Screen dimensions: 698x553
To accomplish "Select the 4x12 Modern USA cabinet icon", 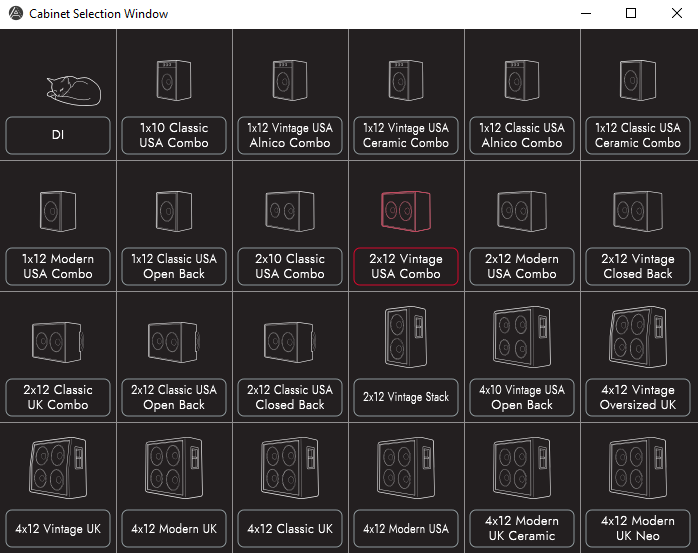I will (406, 468).
